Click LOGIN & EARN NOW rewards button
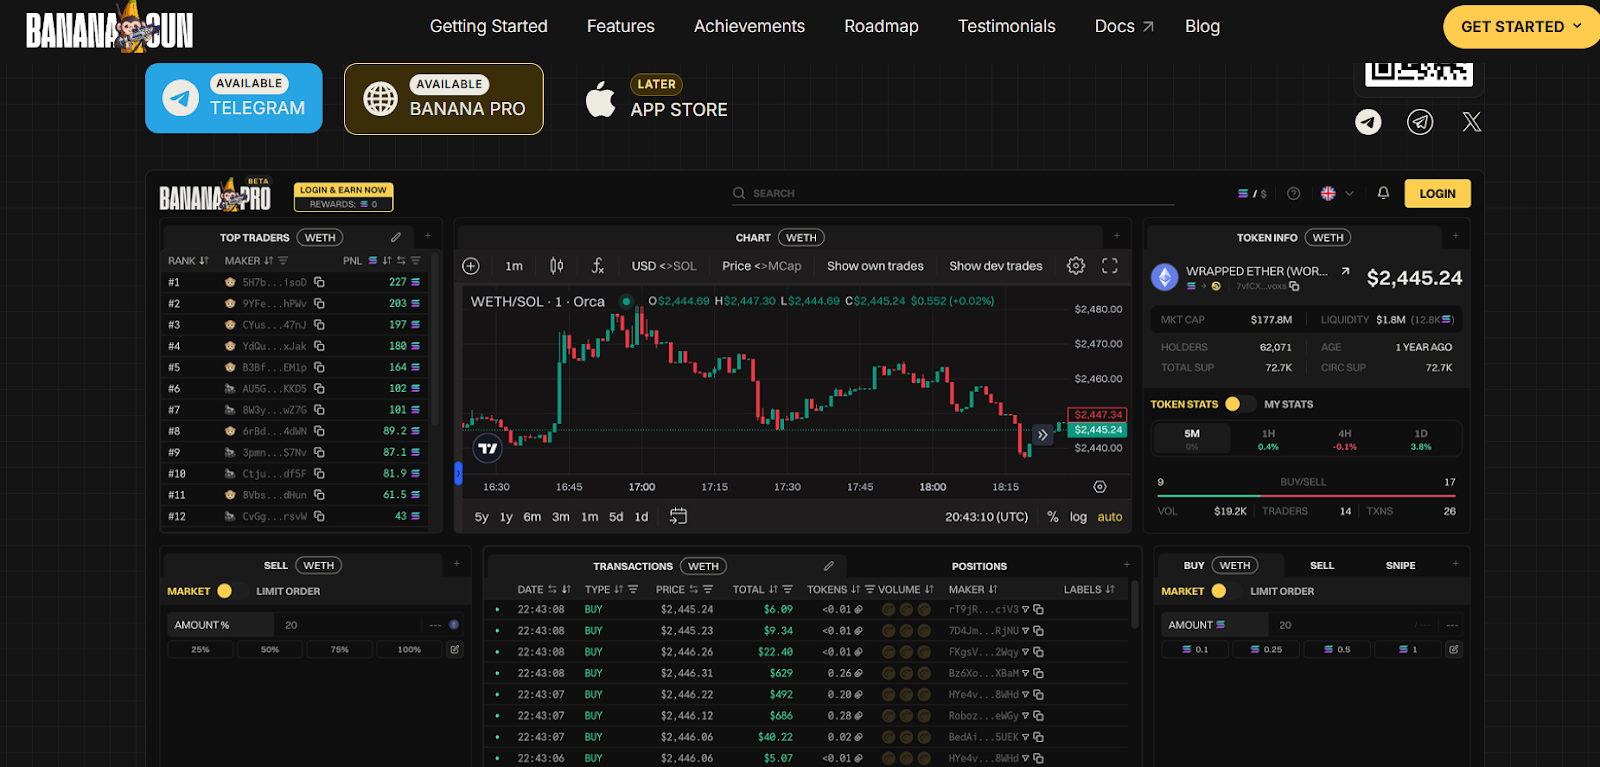Image resolution: width=1600 pixels, height=767 pixels. click(x=343, y=196)
